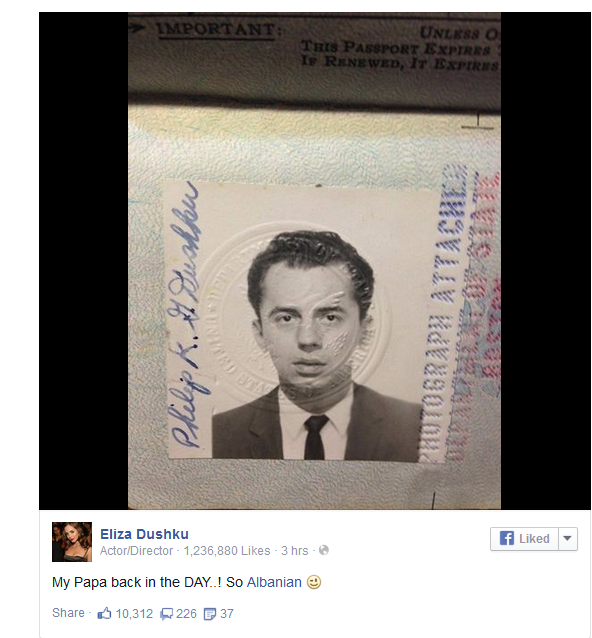View the 10,312 likes count

(x=134, y=614)
